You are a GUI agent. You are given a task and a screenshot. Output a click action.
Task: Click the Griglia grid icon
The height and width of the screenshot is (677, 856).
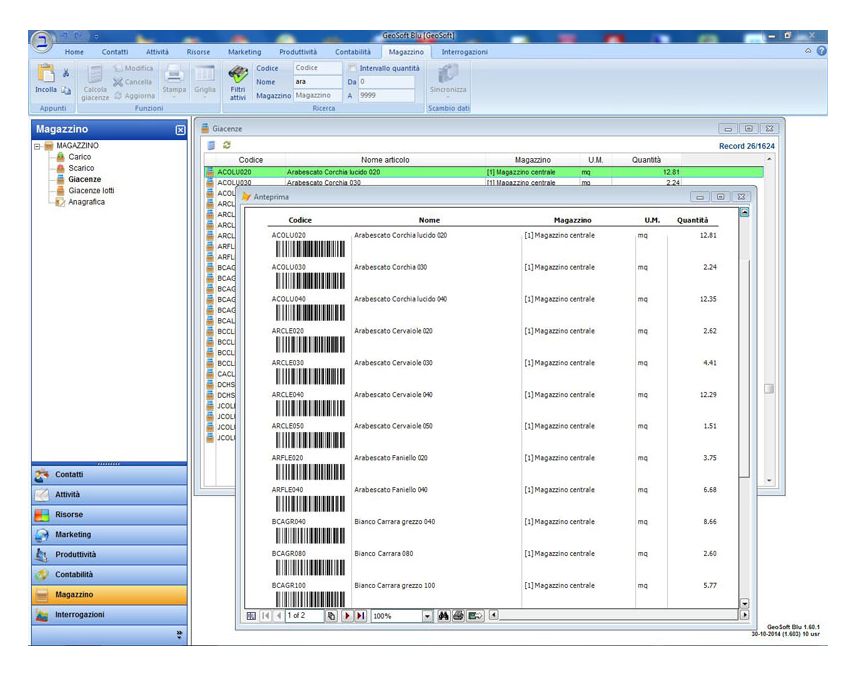[x=205, y=73]
